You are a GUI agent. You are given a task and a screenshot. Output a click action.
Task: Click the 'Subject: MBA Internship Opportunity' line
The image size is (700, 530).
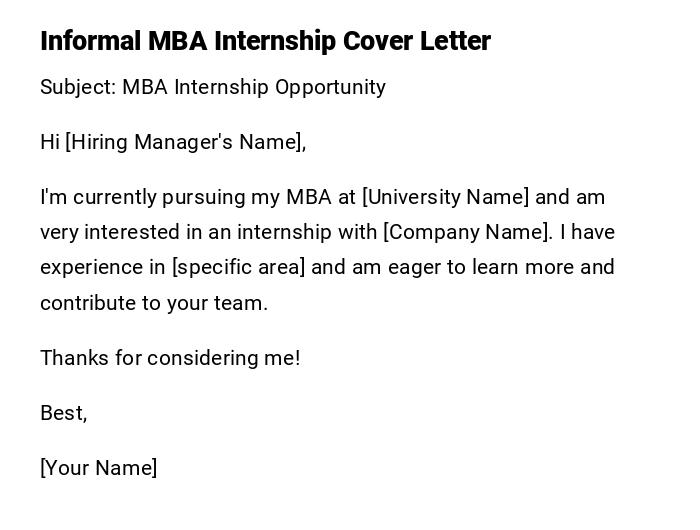point(212,87)
